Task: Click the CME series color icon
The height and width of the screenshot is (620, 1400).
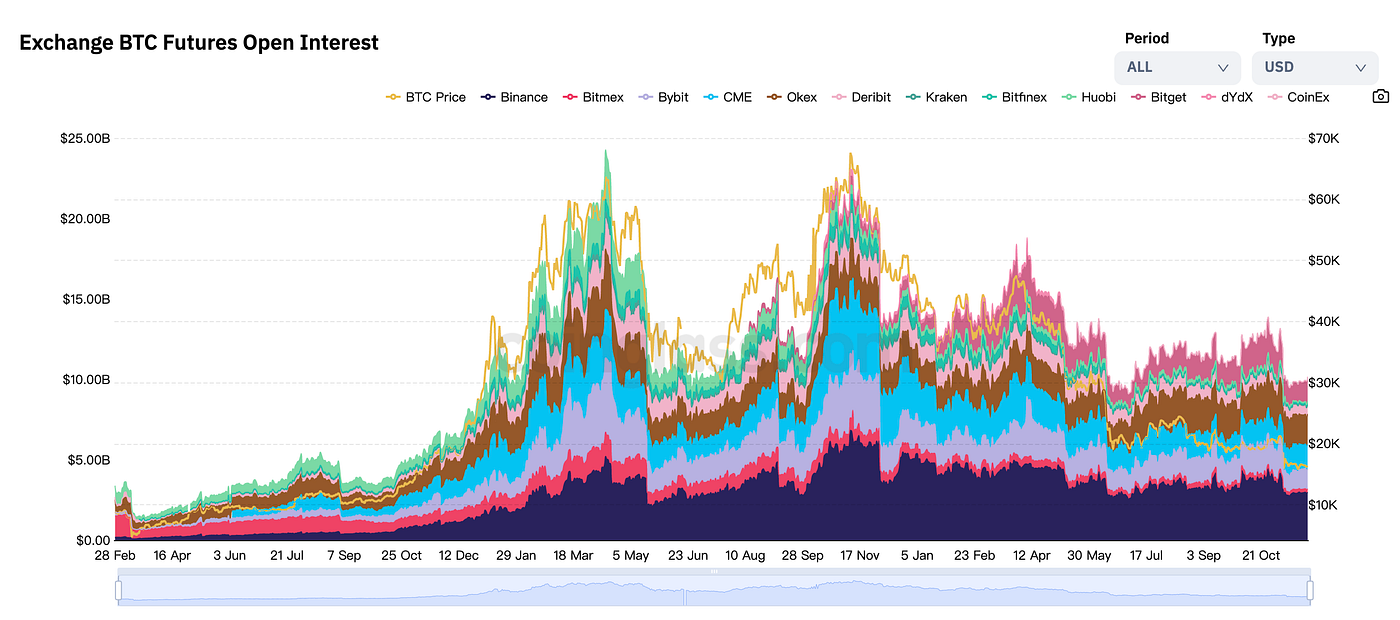Action: point(711,97)
